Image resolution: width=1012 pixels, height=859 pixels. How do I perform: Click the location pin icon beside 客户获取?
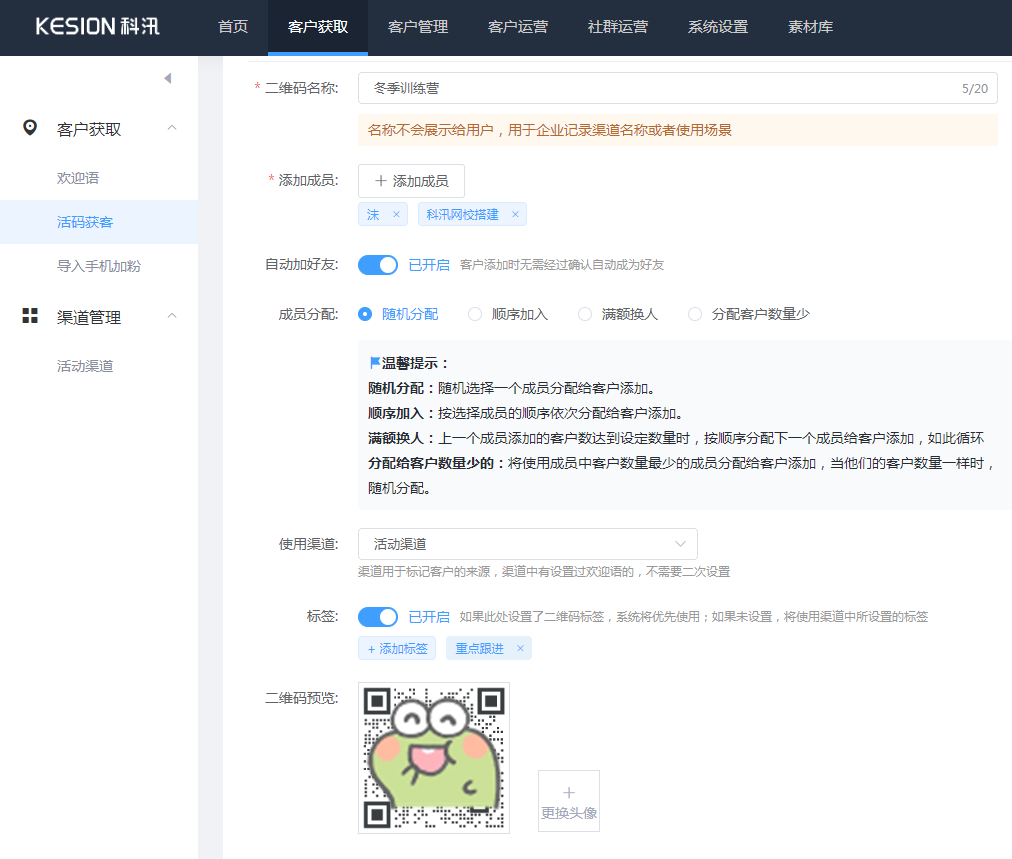point(30,128)
